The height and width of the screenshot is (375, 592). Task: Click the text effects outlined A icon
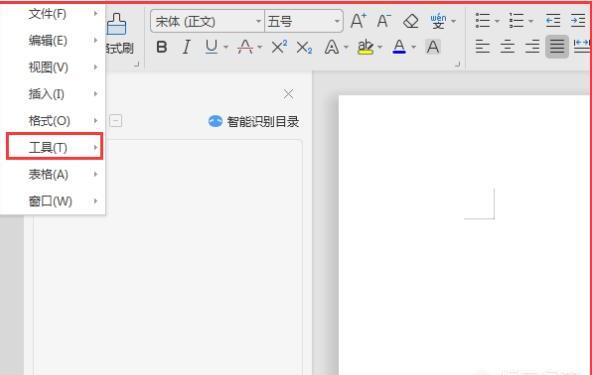pyautogui.click(x=331, y=47)
